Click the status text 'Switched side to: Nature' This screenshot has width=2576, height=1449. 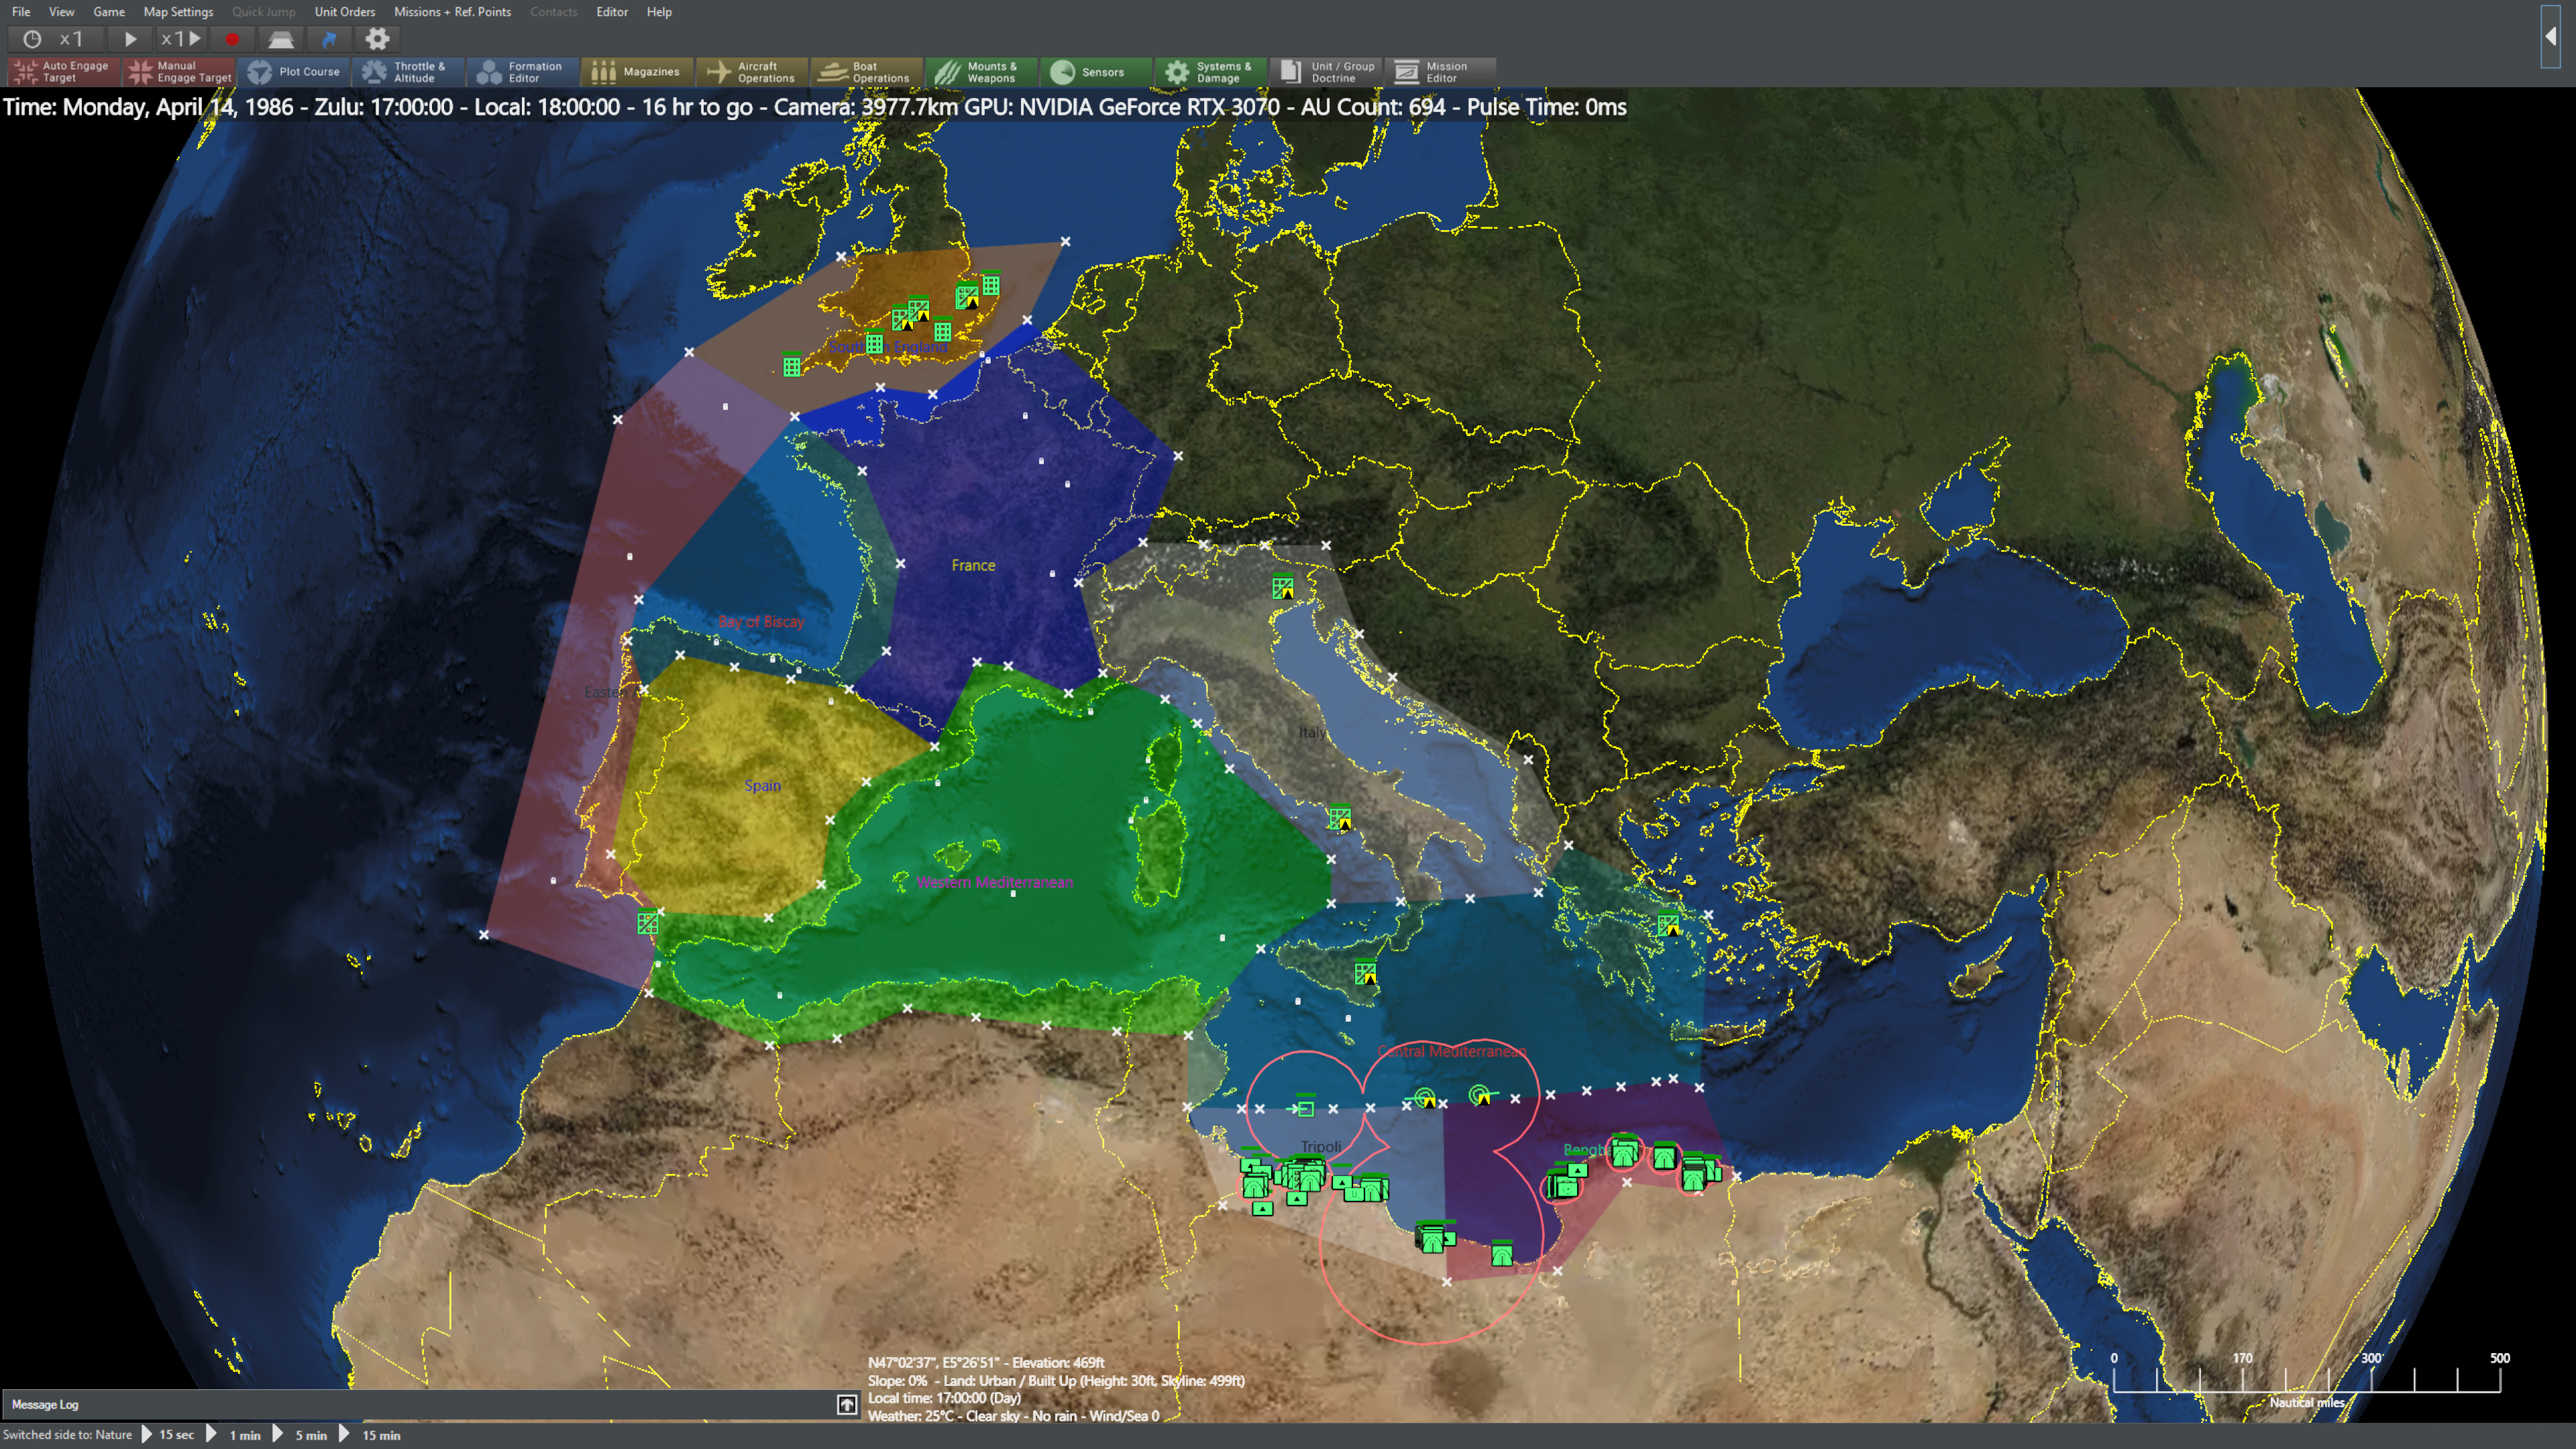point(67,1434)
